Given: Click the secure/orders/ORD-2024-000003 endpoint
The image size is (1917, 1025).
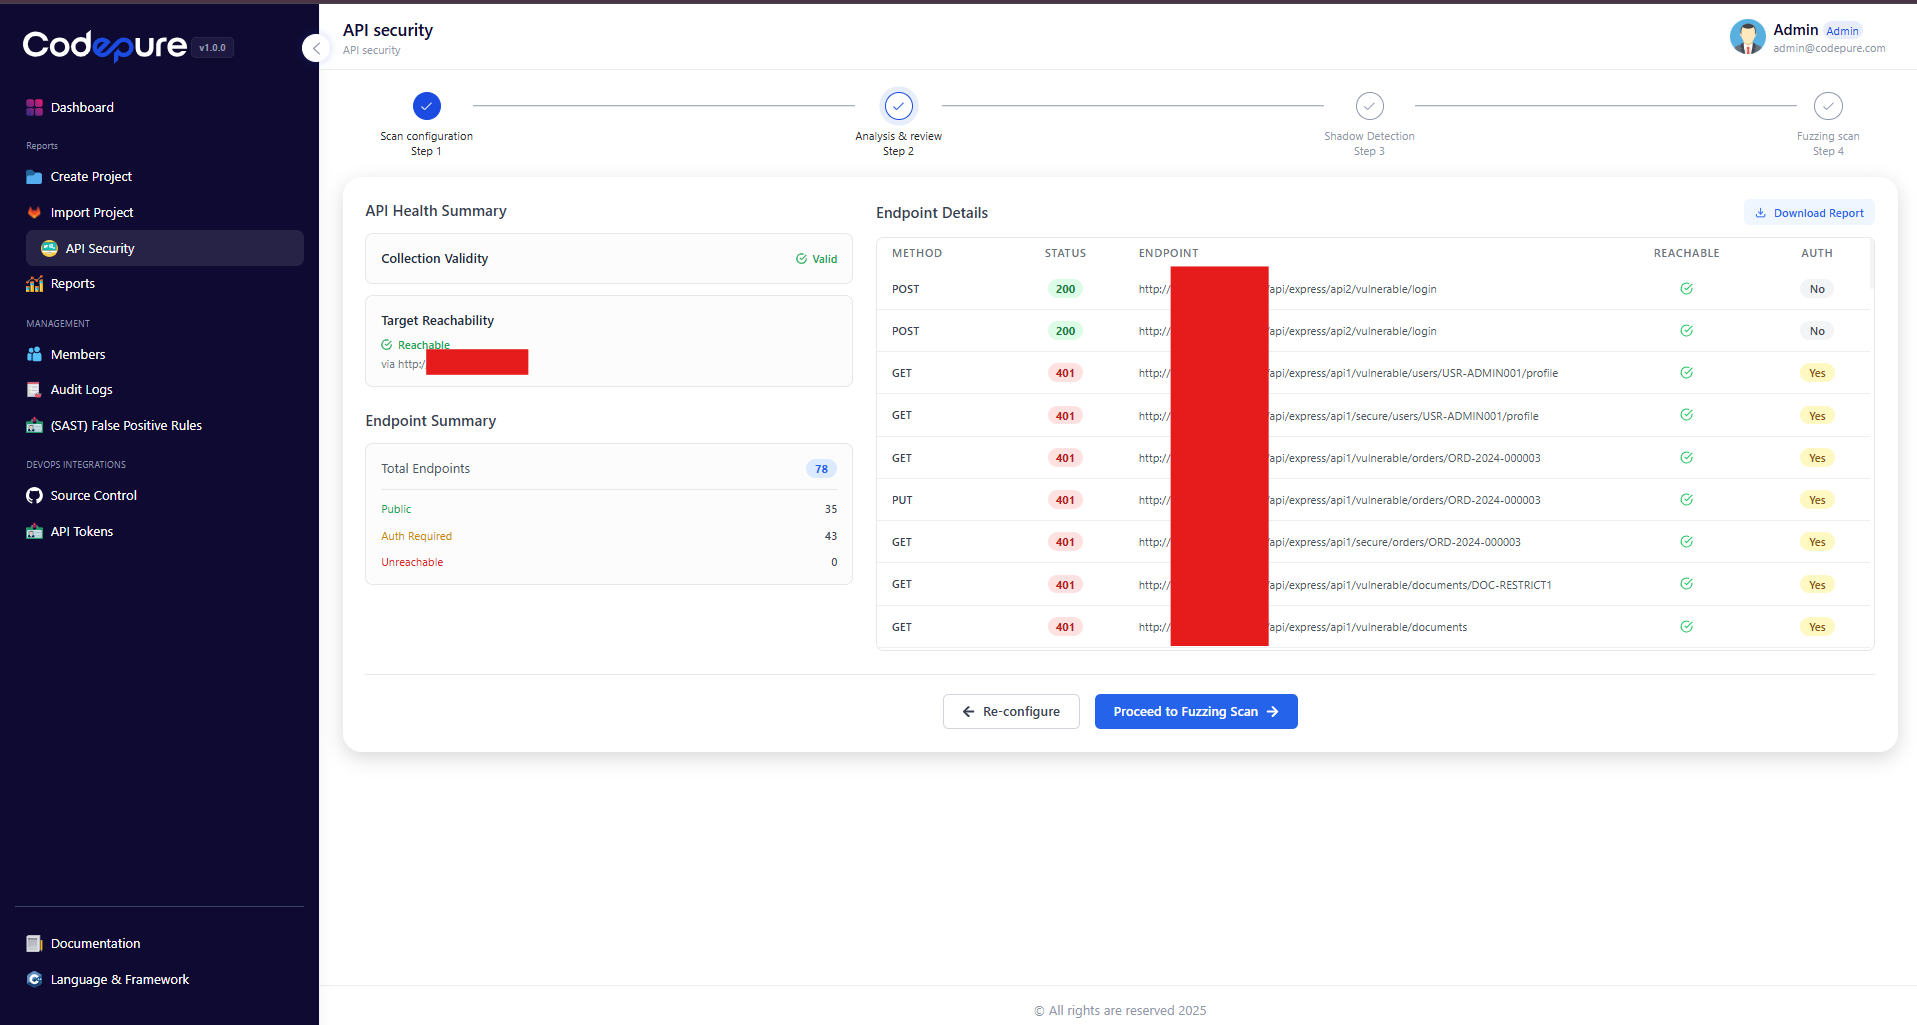Looking at the screenshot, I should coord(1329,542).
